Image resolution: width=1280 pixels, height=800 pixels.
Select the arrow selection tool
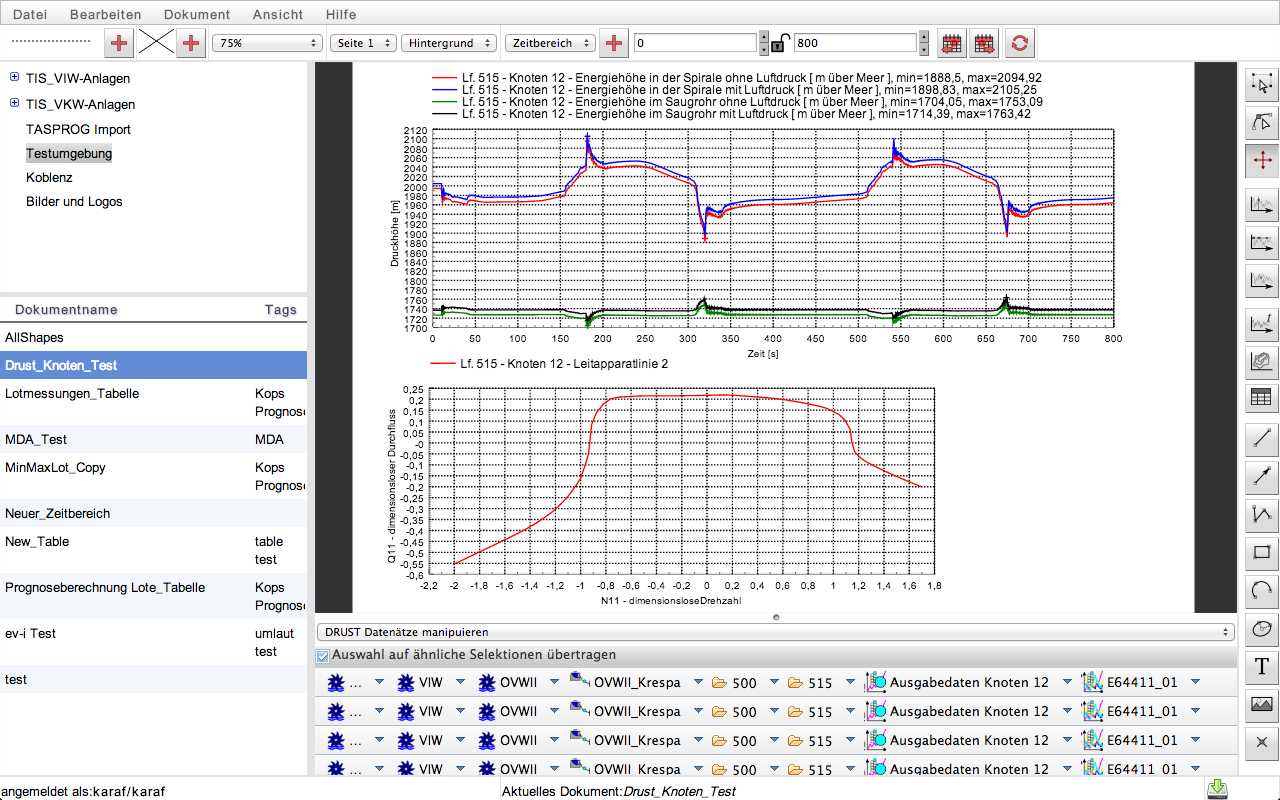pyautogui.click(x=1262, y=85)
